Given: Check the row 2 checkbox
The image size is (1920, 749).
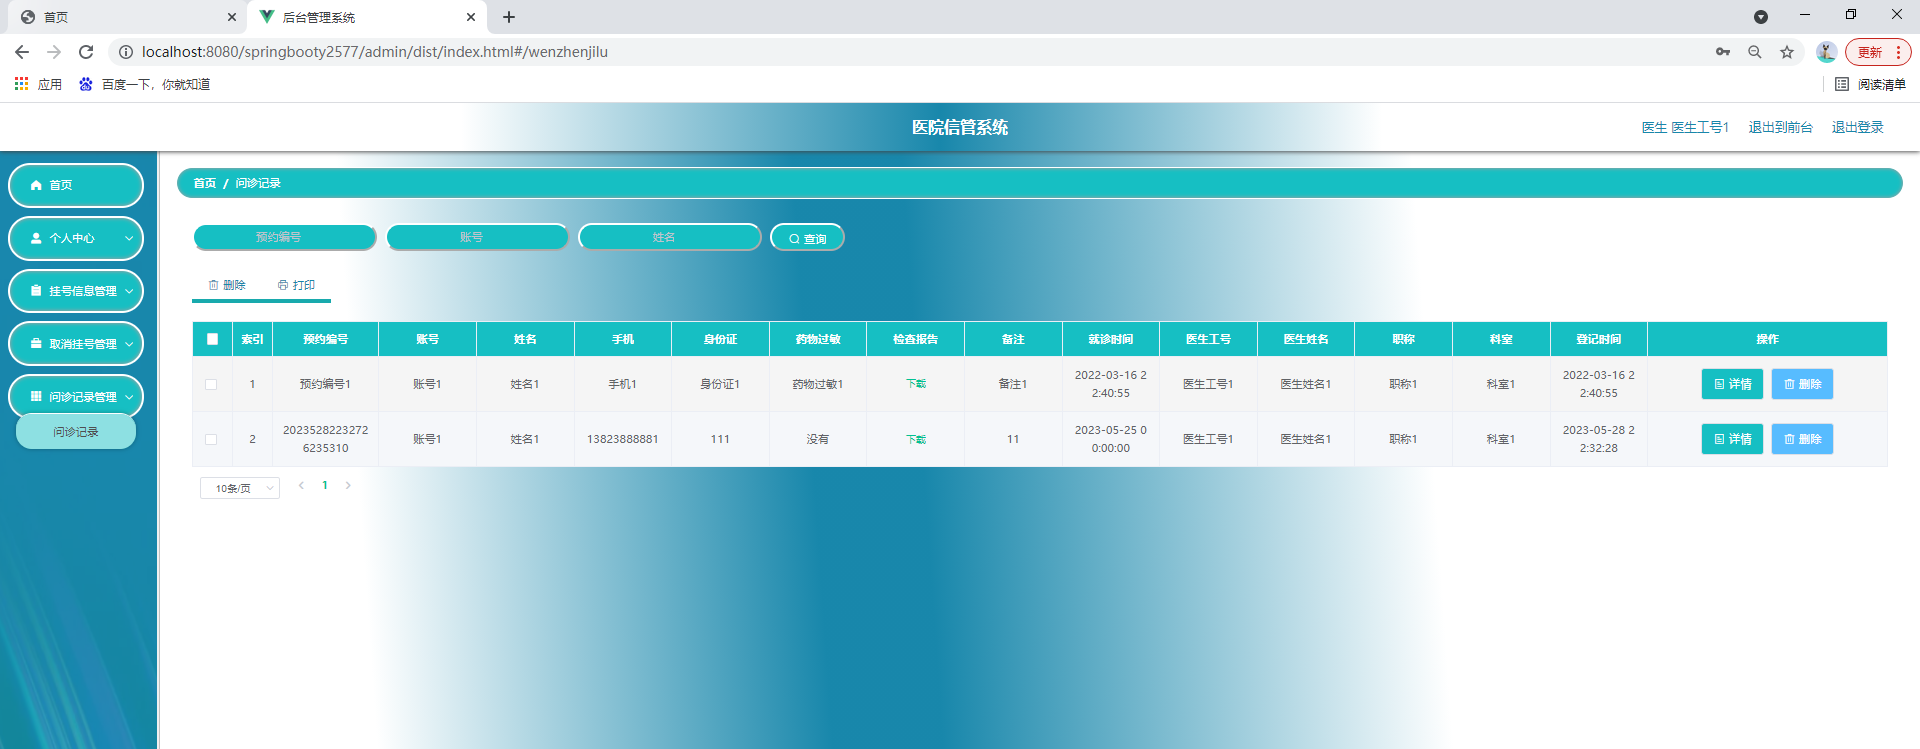Looking at the screenshot, I should (x=211, y=439).
